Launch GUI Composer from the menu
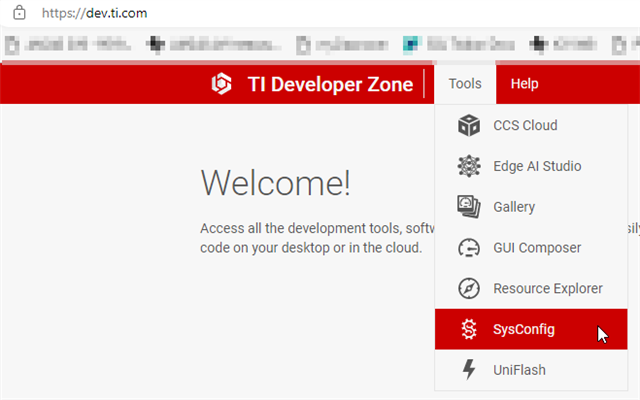This screenshot has width=640, height=400. pyautogui.click(x=531, y=247)
